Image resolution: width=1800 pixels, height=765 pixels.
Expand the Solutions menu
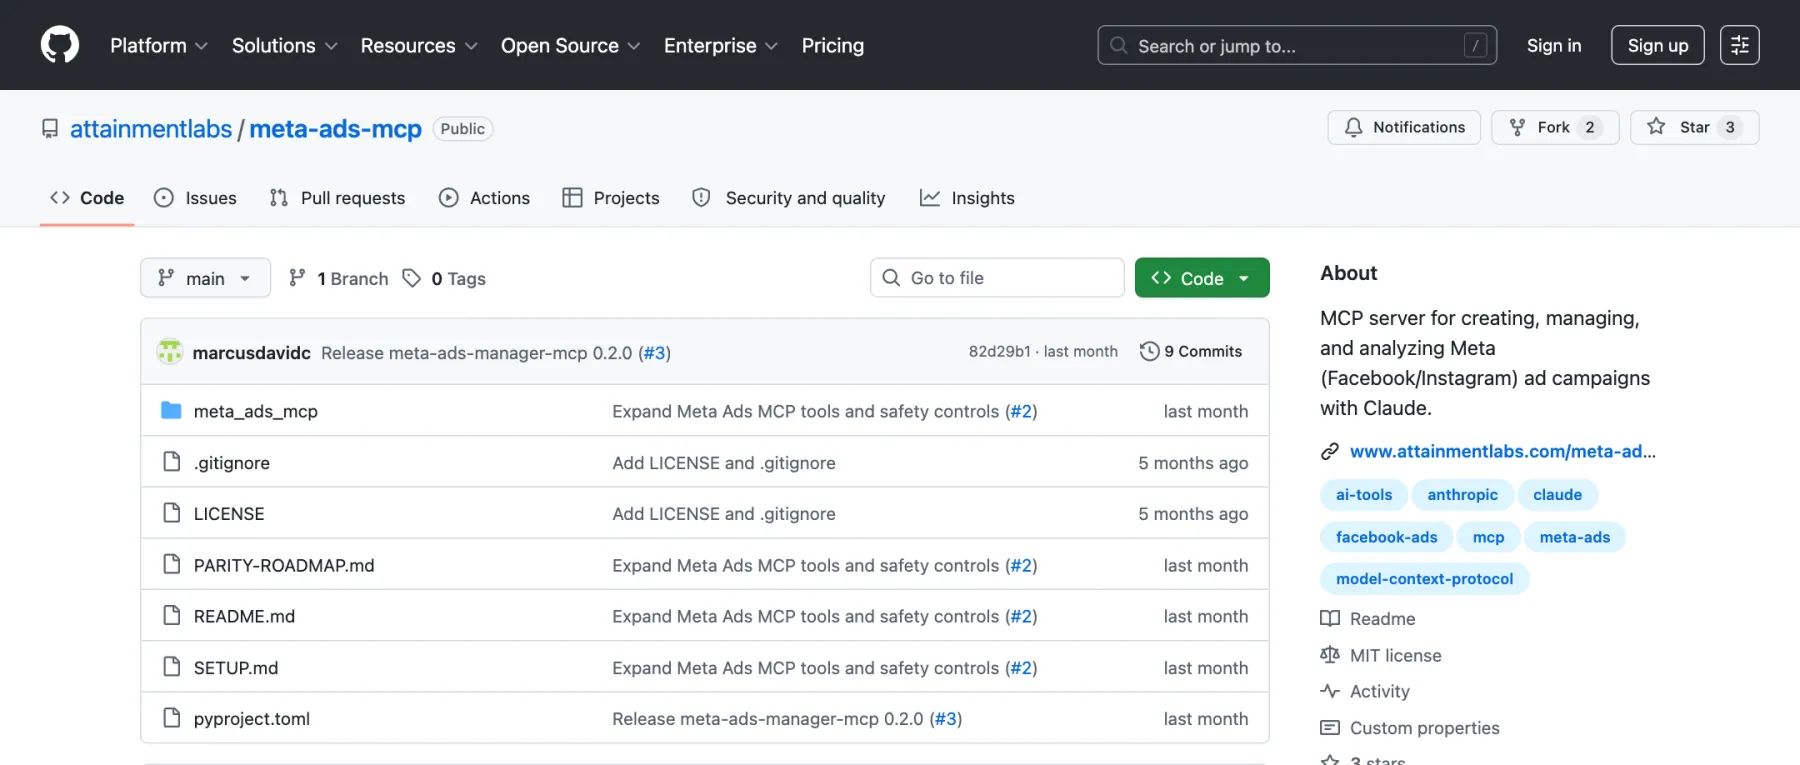point(284,46)
